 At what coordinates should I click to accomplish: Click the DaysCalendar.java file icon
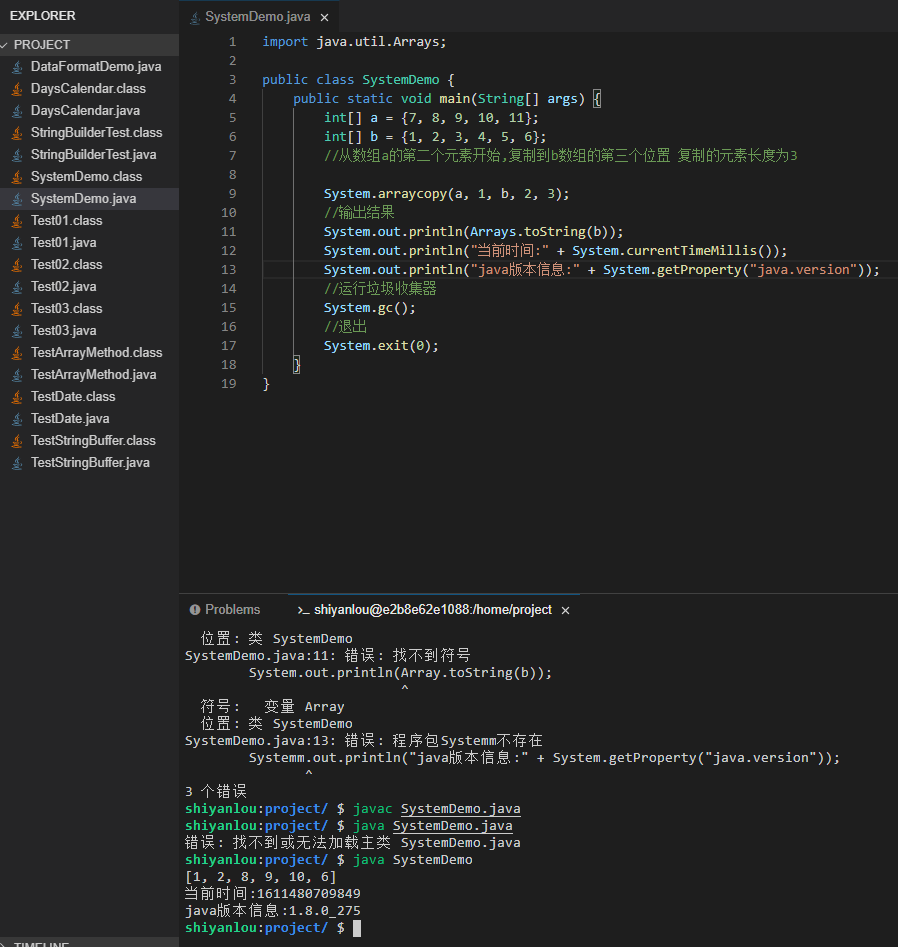pyautogui.click(x=18, y=111)
